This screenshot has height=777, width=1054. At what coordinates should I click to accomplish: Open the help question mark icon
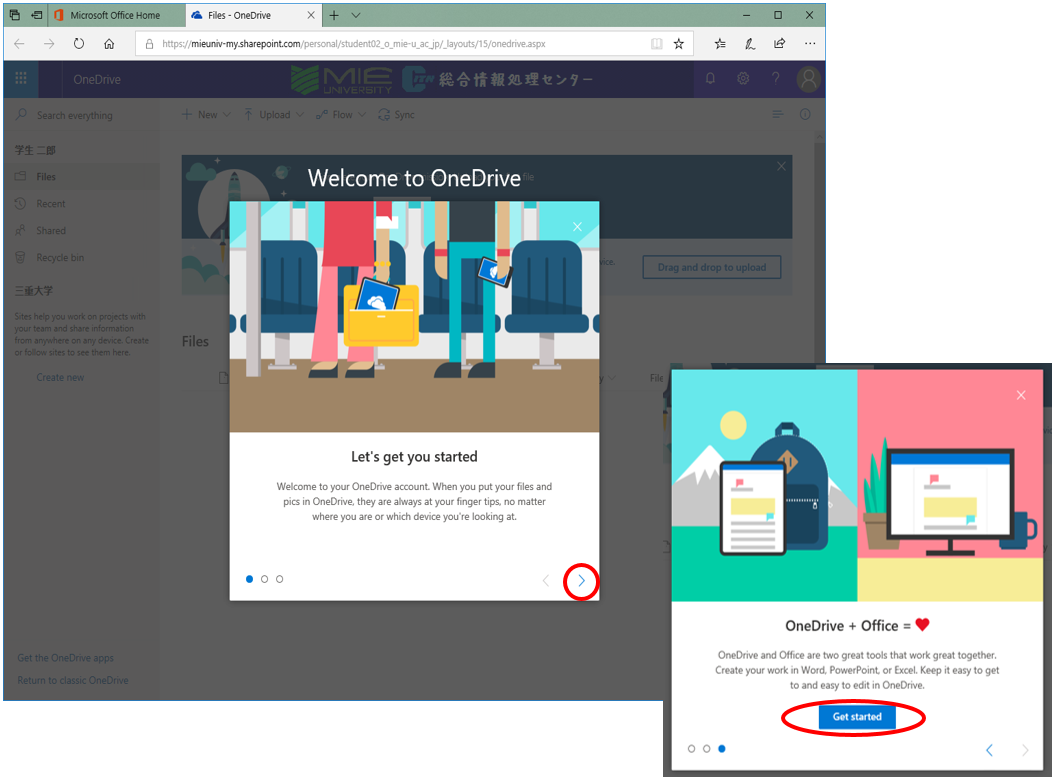pyautogui.click(x=776, y=79)
